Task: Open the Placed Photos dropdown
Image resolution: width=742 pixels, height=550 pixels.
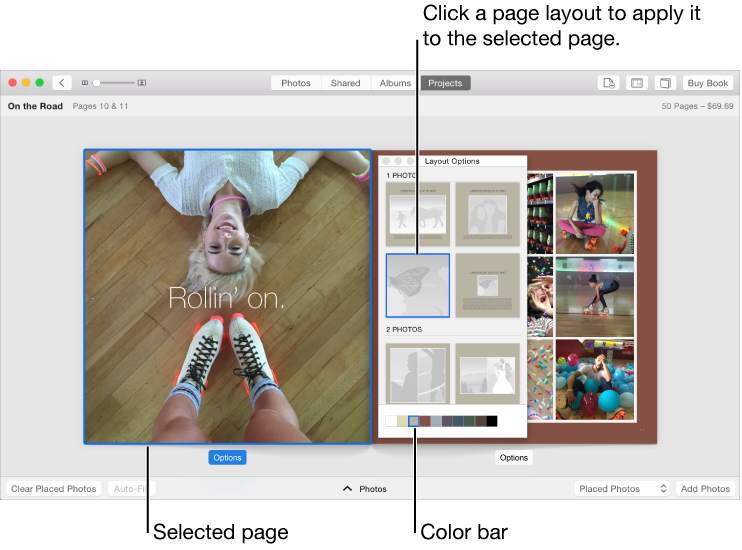Action: pyautogui.click(x=623, y=488)
